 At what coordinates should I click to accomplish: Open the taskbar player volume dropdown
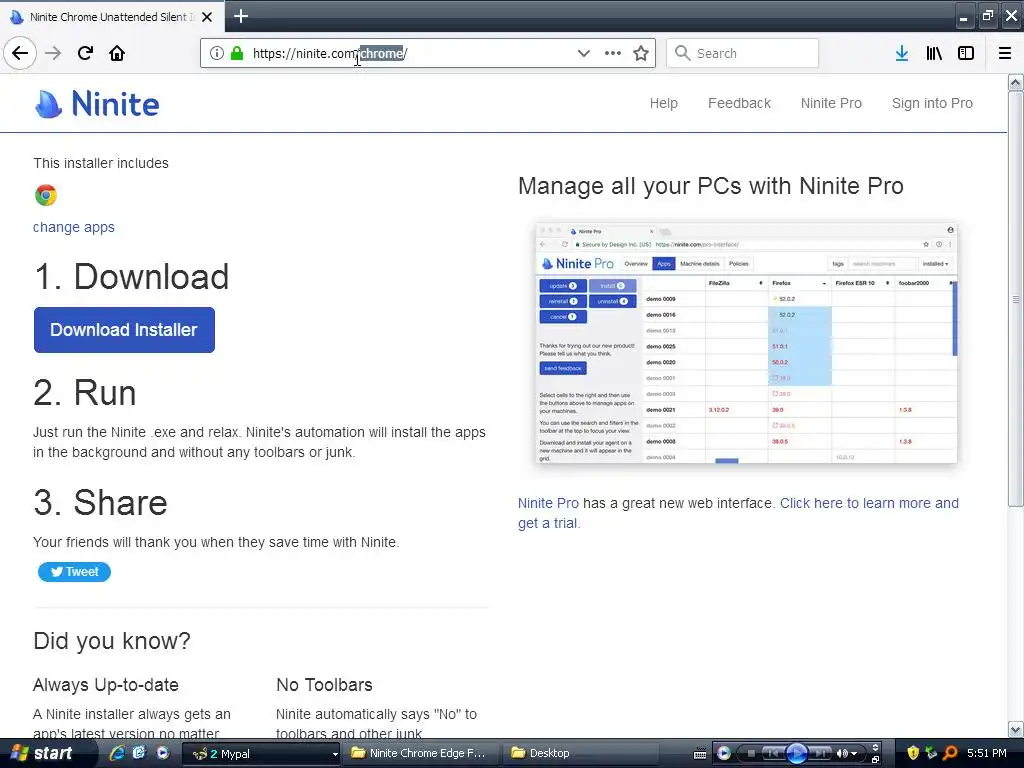854,754
